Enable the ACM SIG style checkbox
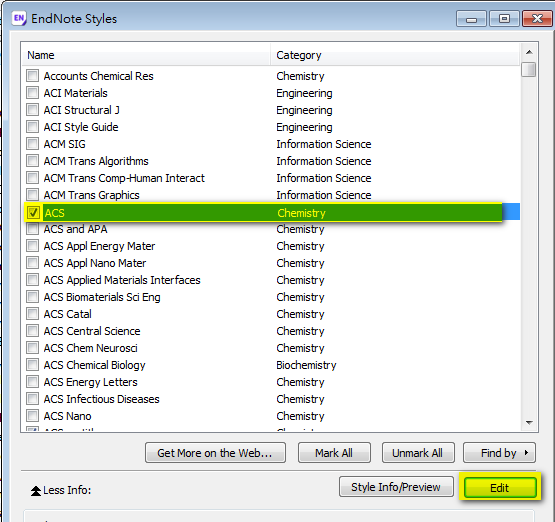This screenshot has width=555, height=522. [x=33, y=144]
